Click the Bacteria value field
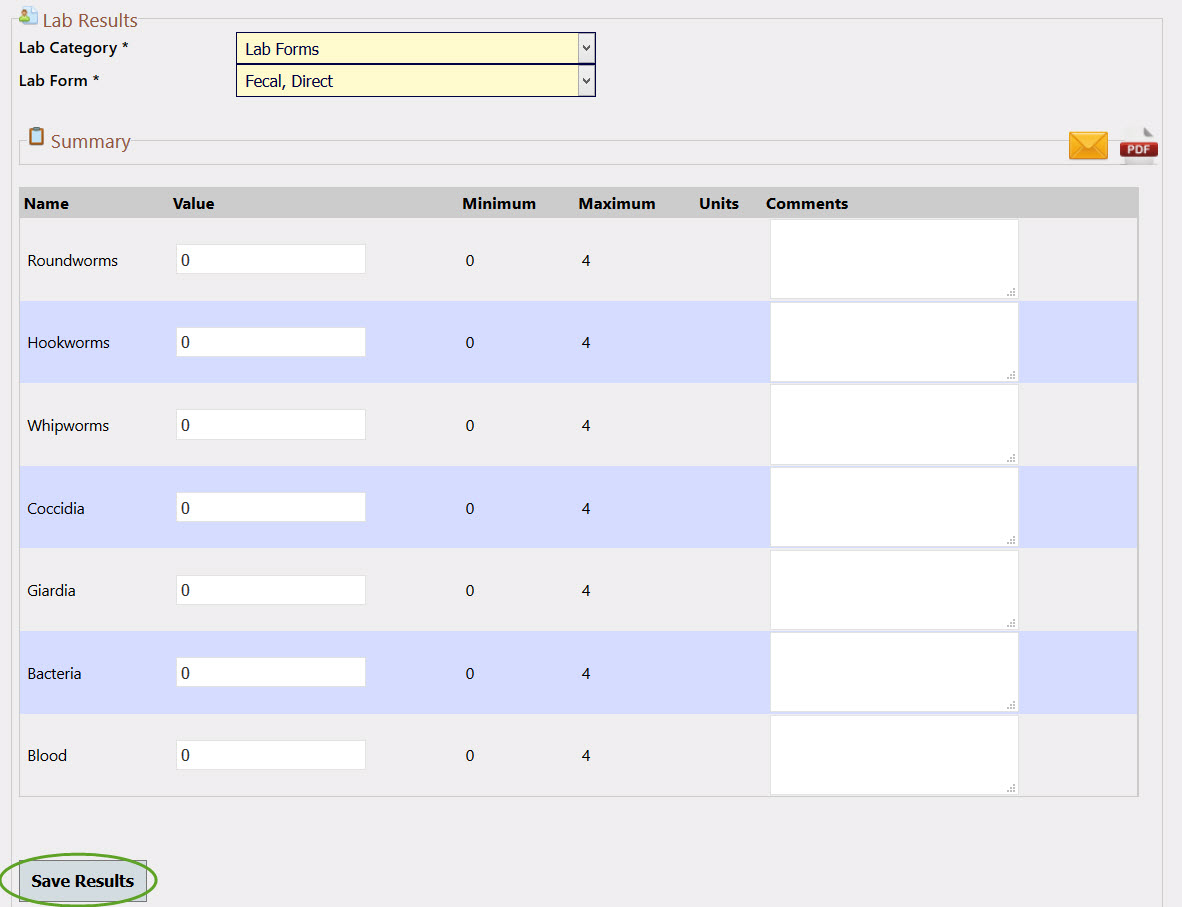The height and width of the screenshot is (907, 1182). 271,673
